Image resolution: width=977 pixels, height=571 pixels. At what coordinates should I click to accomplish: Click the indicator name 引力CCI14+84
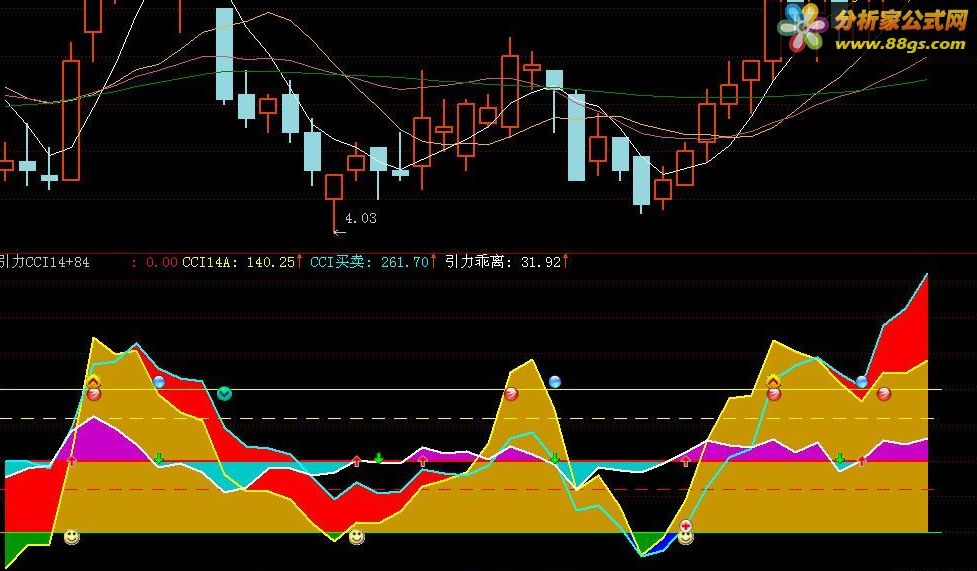point(45,262)
